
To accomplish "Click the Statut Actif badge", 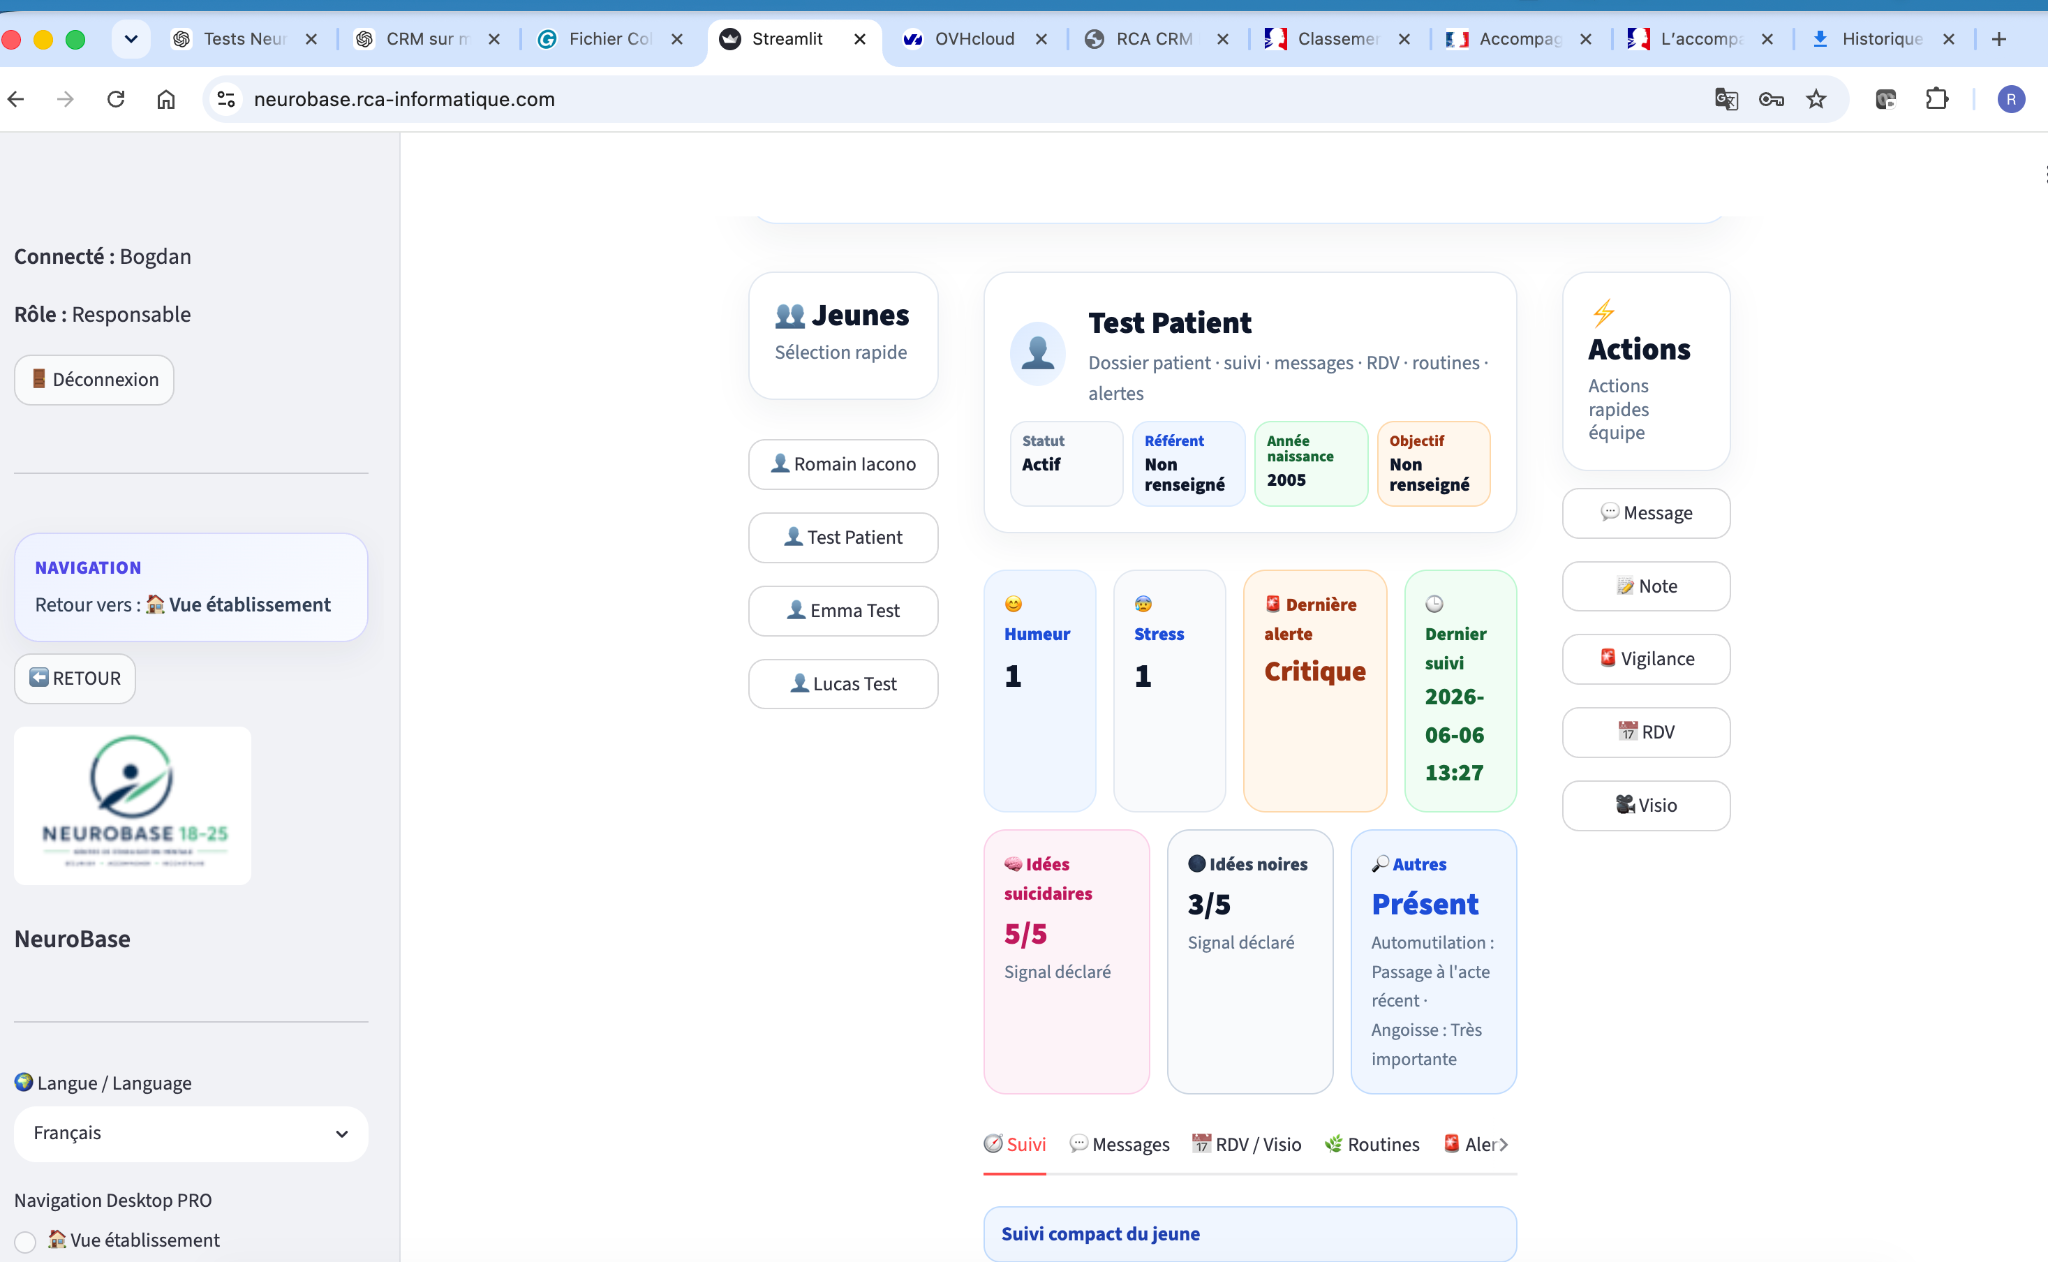I will (x=1066, y=464).
